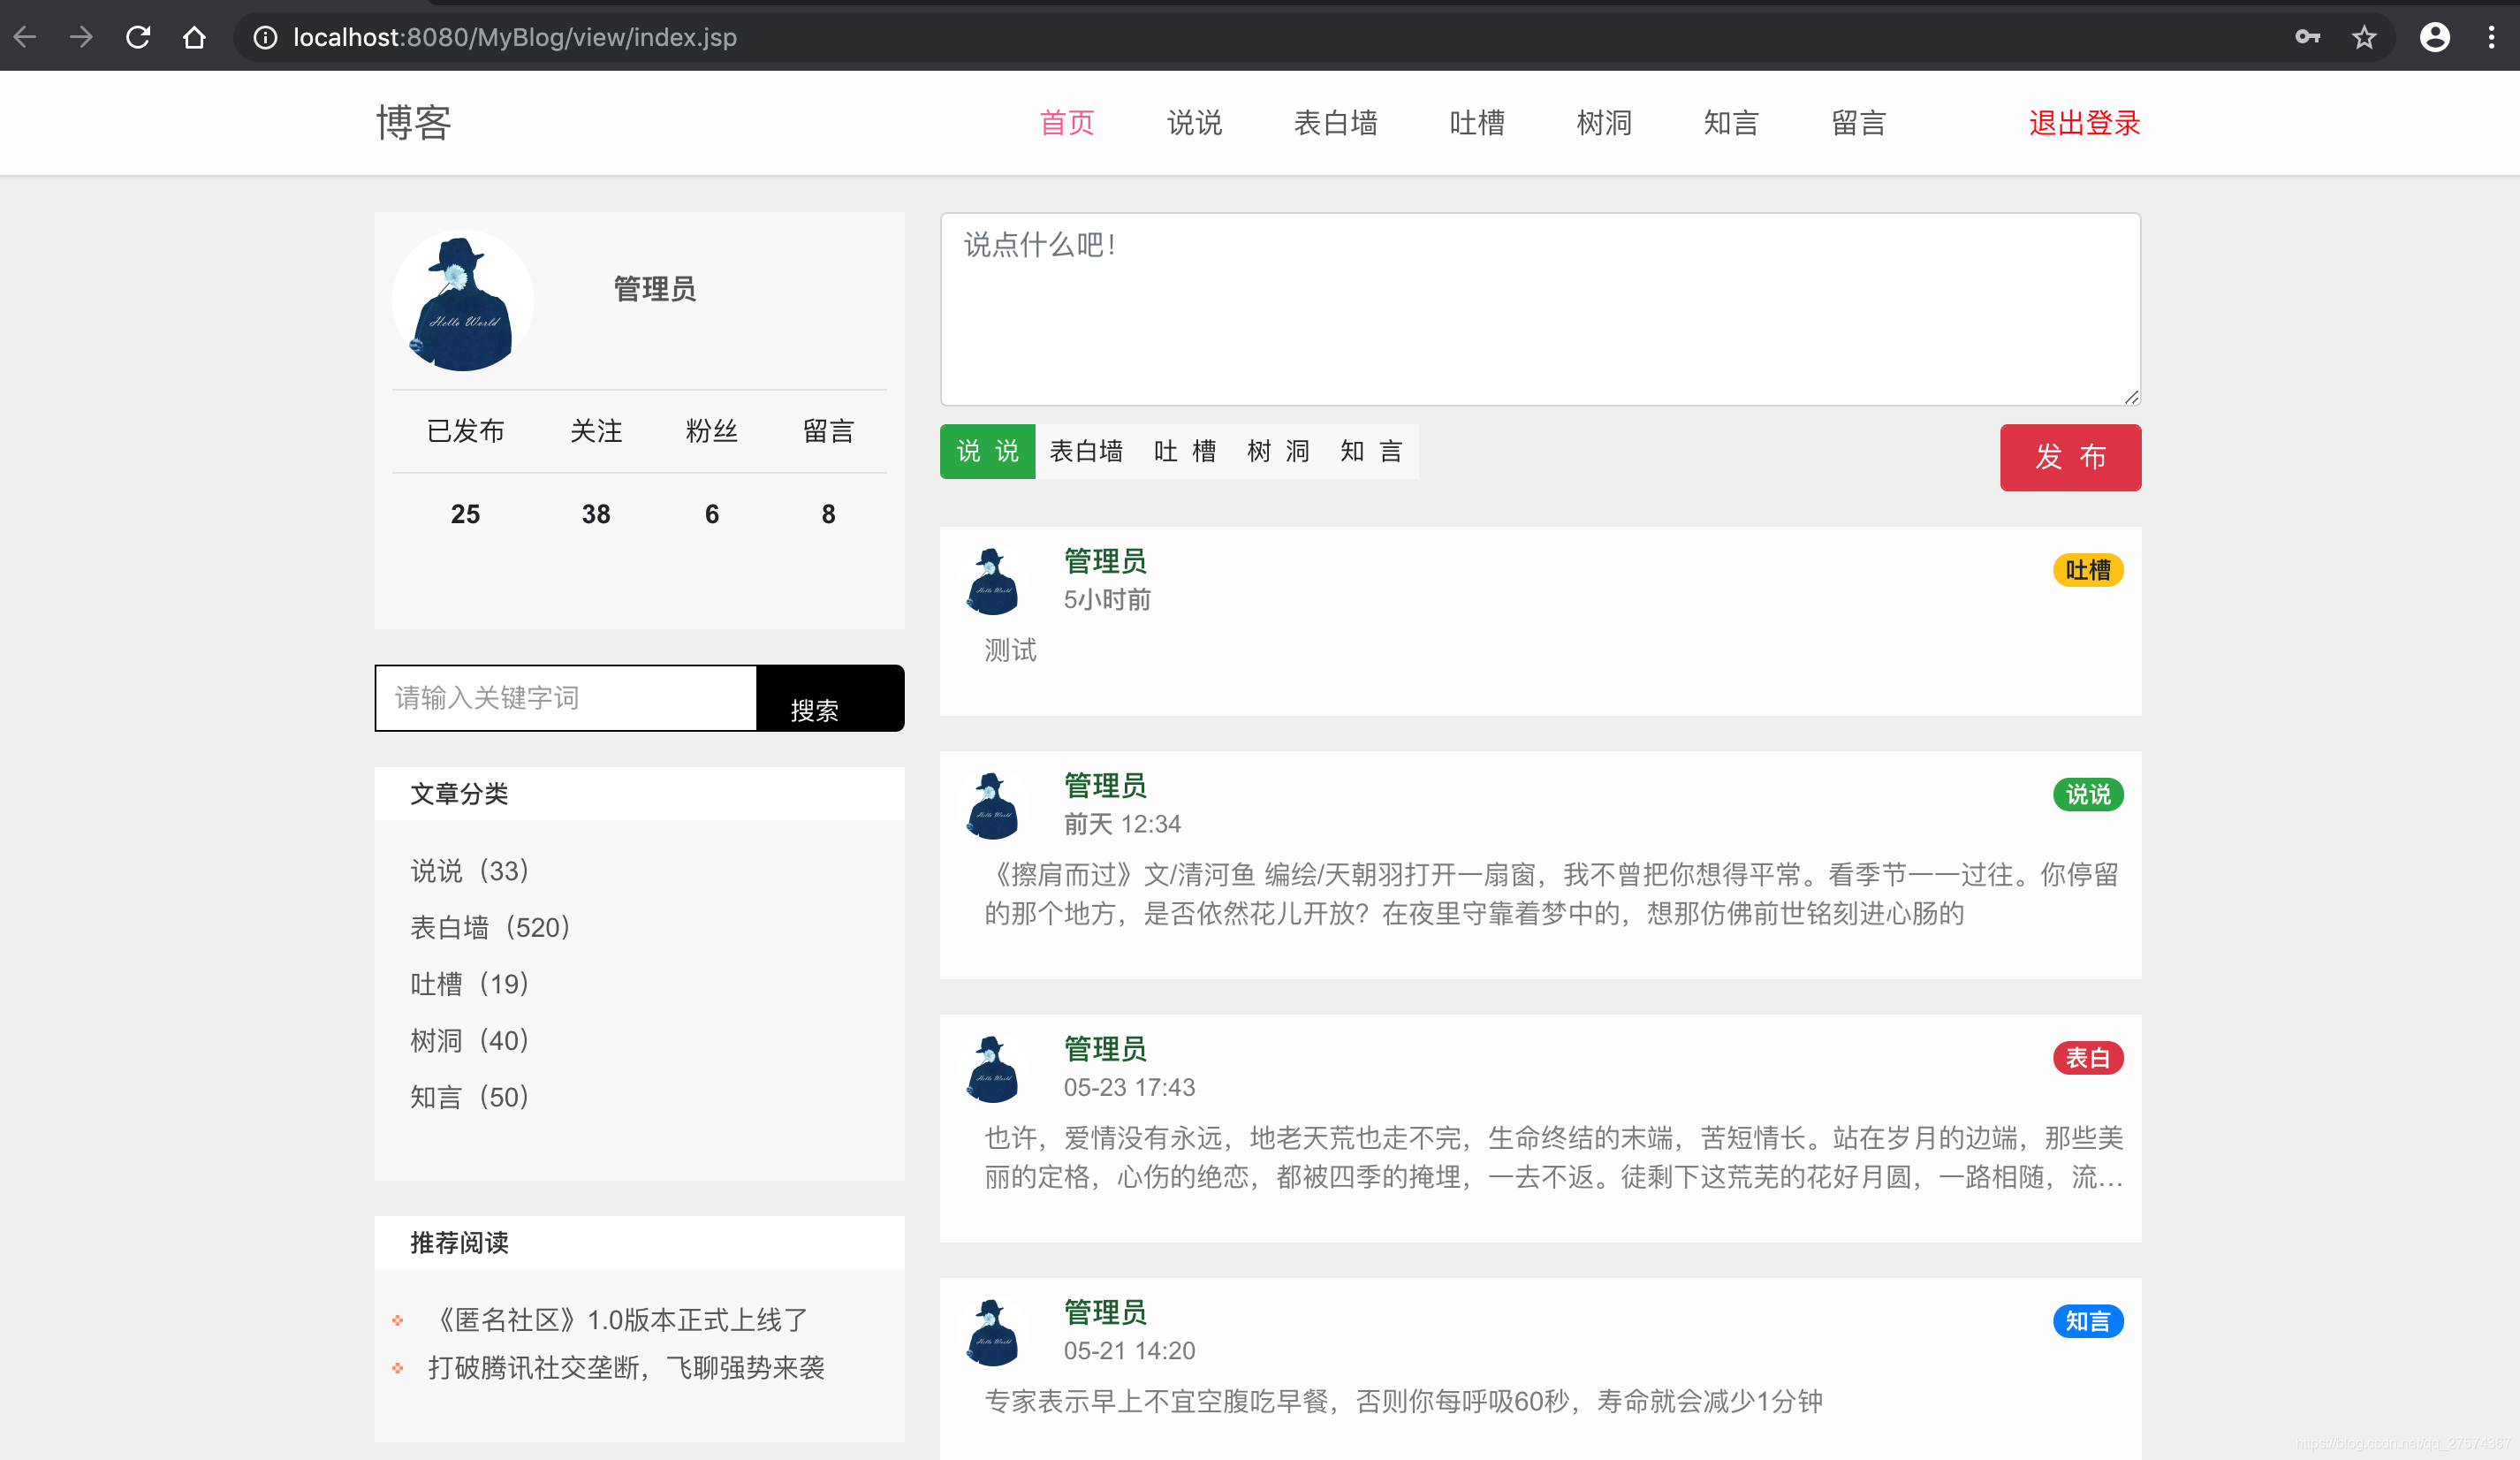The image size is (2520, 1460).
Task: Open the Chrome three-dot menu
Action: pos(2491,37)
